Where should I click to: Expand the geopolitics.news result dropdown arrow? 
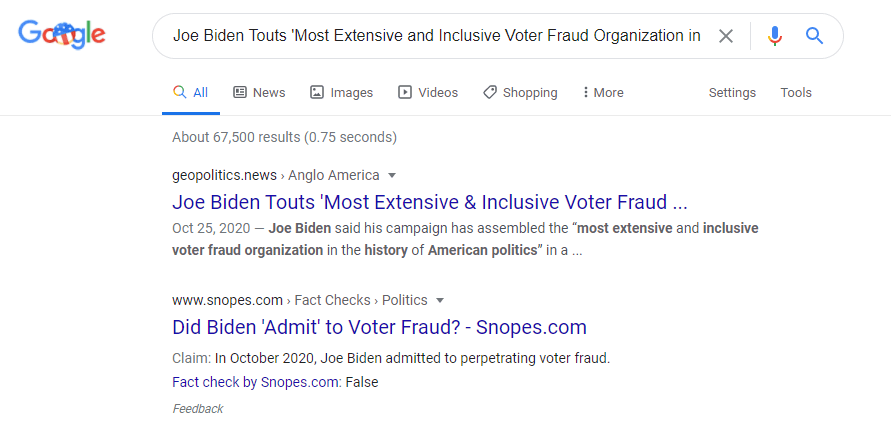pos(391,176)
